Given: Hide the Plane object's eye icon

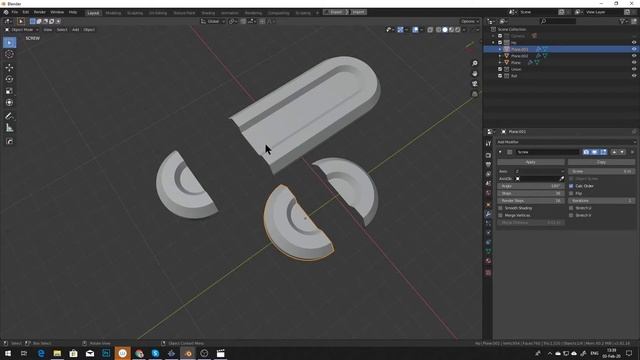Looking at the screenshot, I should point(634,62).
